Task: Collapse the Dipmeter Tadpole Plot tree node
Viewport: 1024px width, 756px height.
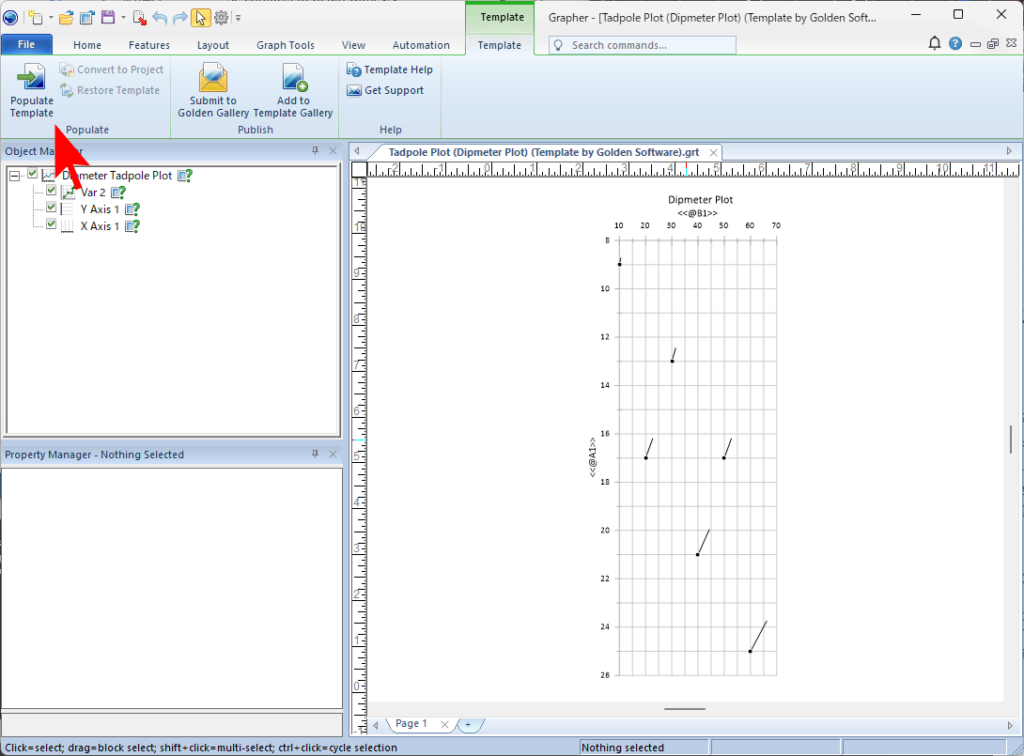Action: (14, 175)
